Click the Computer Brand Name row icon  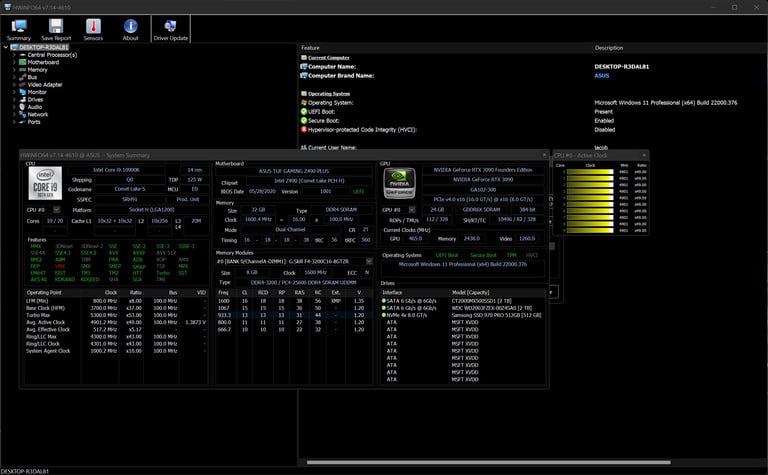pos(304,75)
